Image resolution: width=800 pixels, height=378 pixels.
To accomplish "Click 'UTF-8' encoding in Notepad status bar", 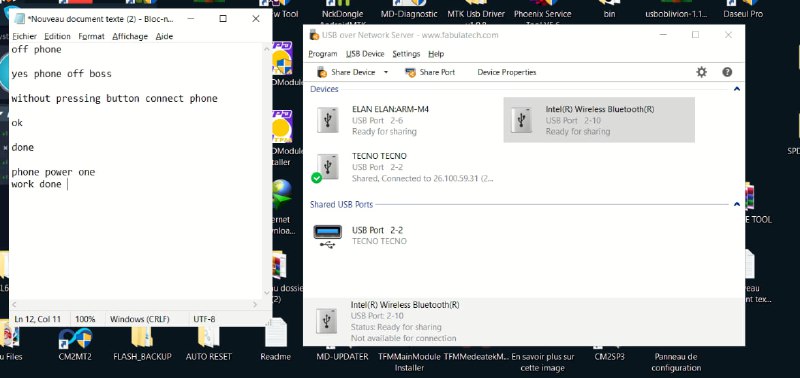I will pyautogui.click(x=204, y=319).
